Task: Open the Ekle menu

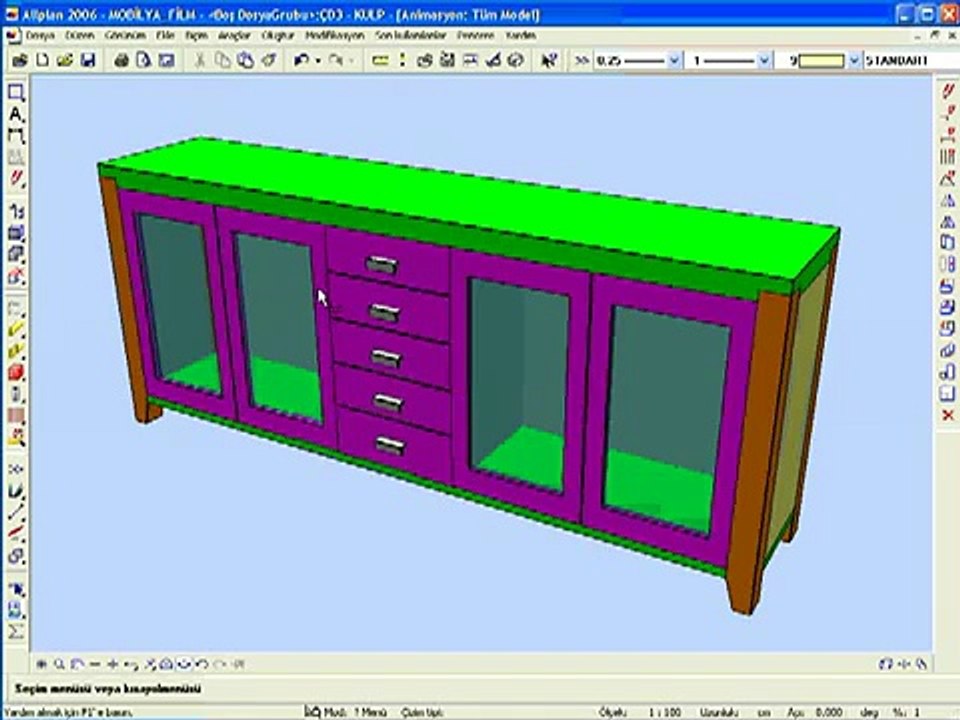Action: [x=165, y=36]
